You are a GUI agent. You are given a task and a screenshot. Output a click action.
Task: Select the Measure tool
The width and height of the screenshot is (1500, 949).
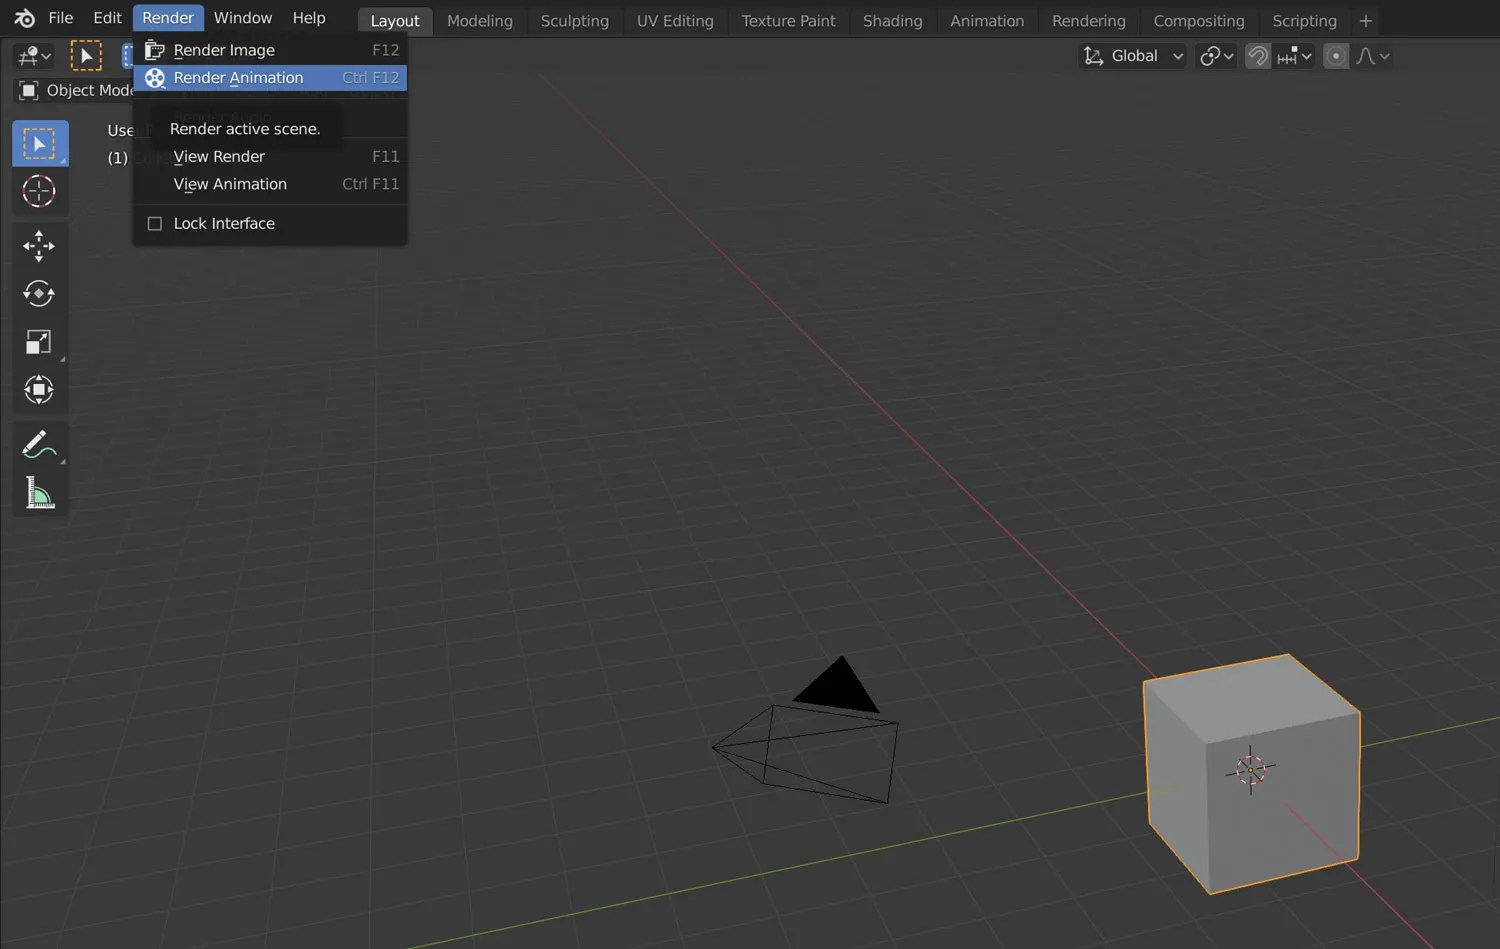[40, 492]
